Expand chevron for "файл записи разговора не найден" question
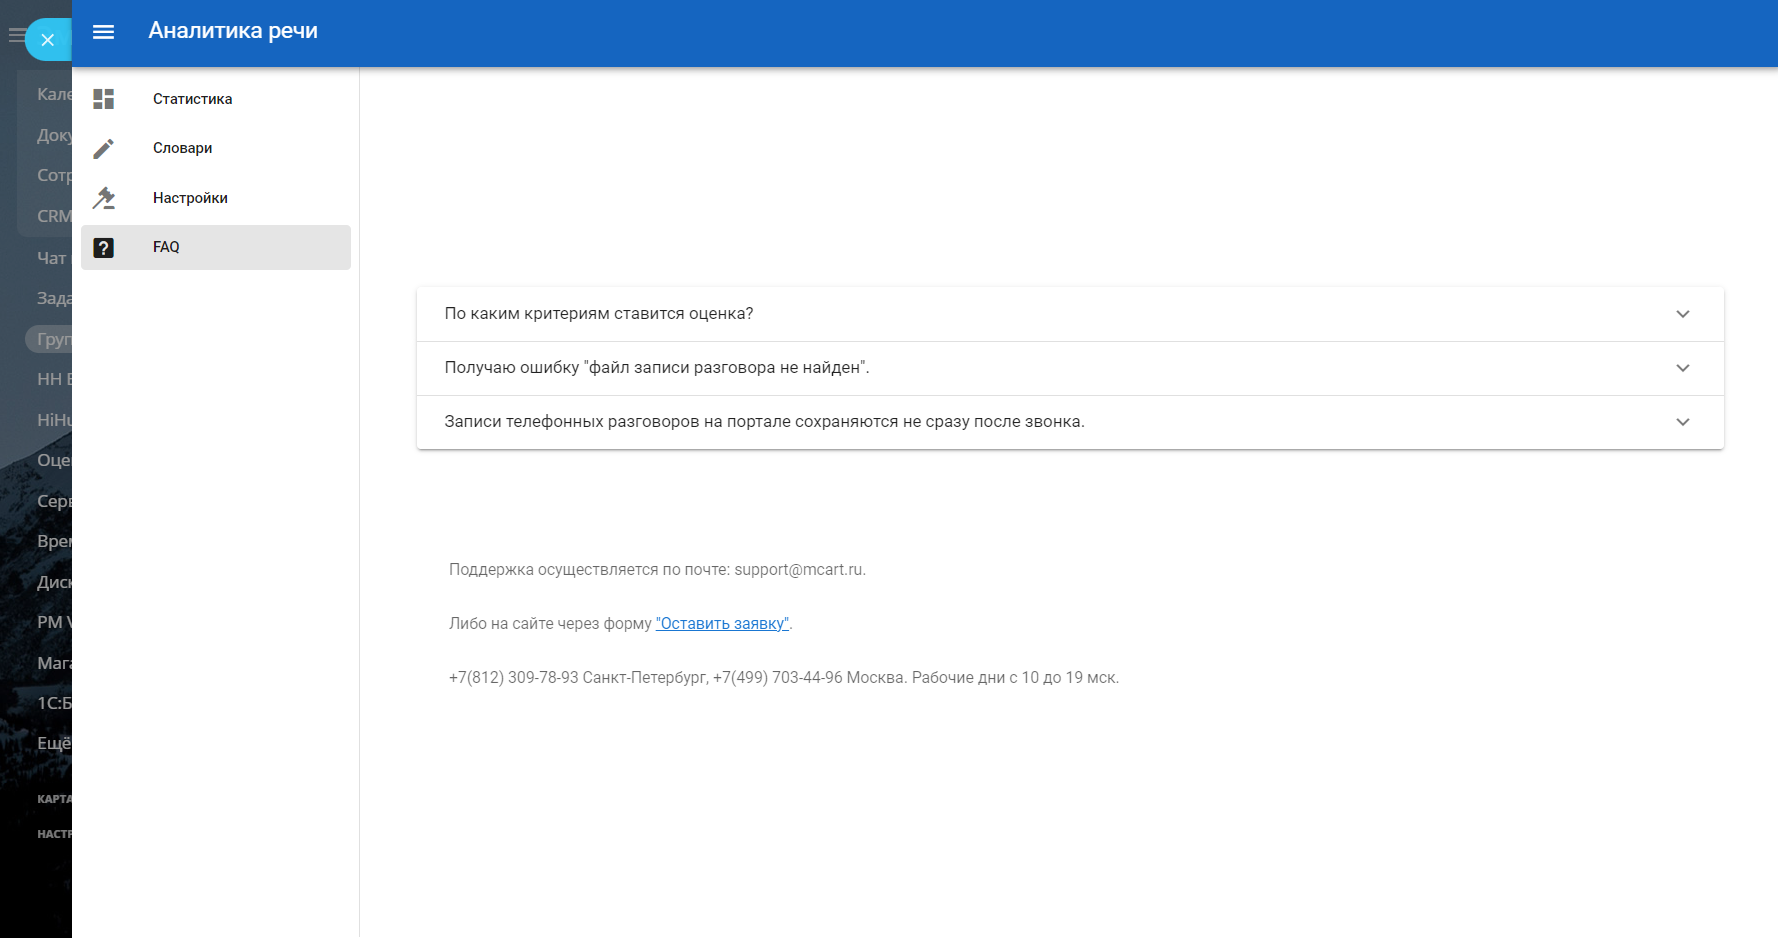 point(1683,368)
